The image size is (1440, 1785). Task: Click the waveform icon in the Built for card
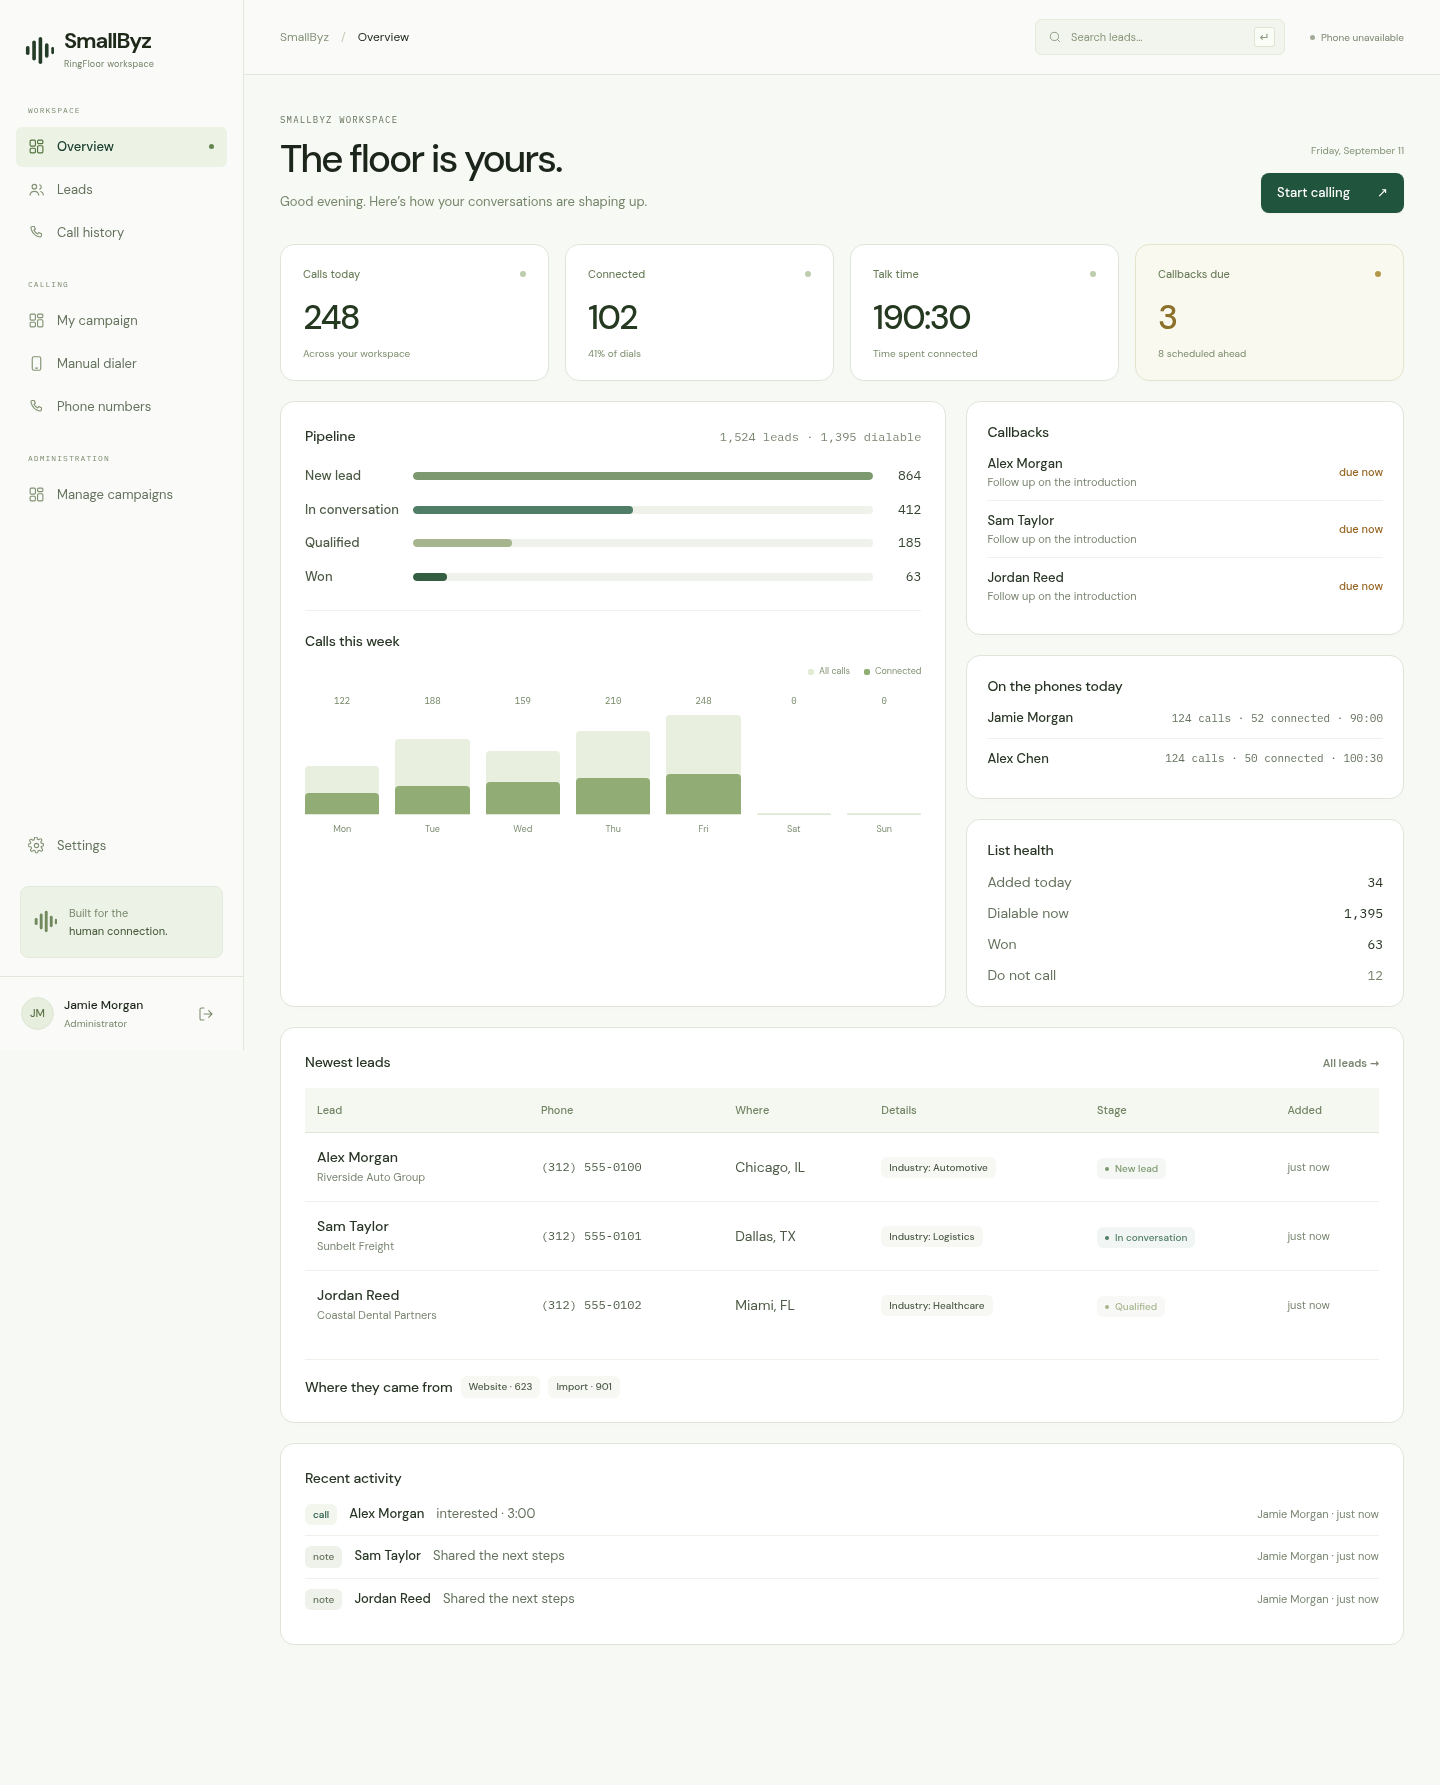pos(46,921)
